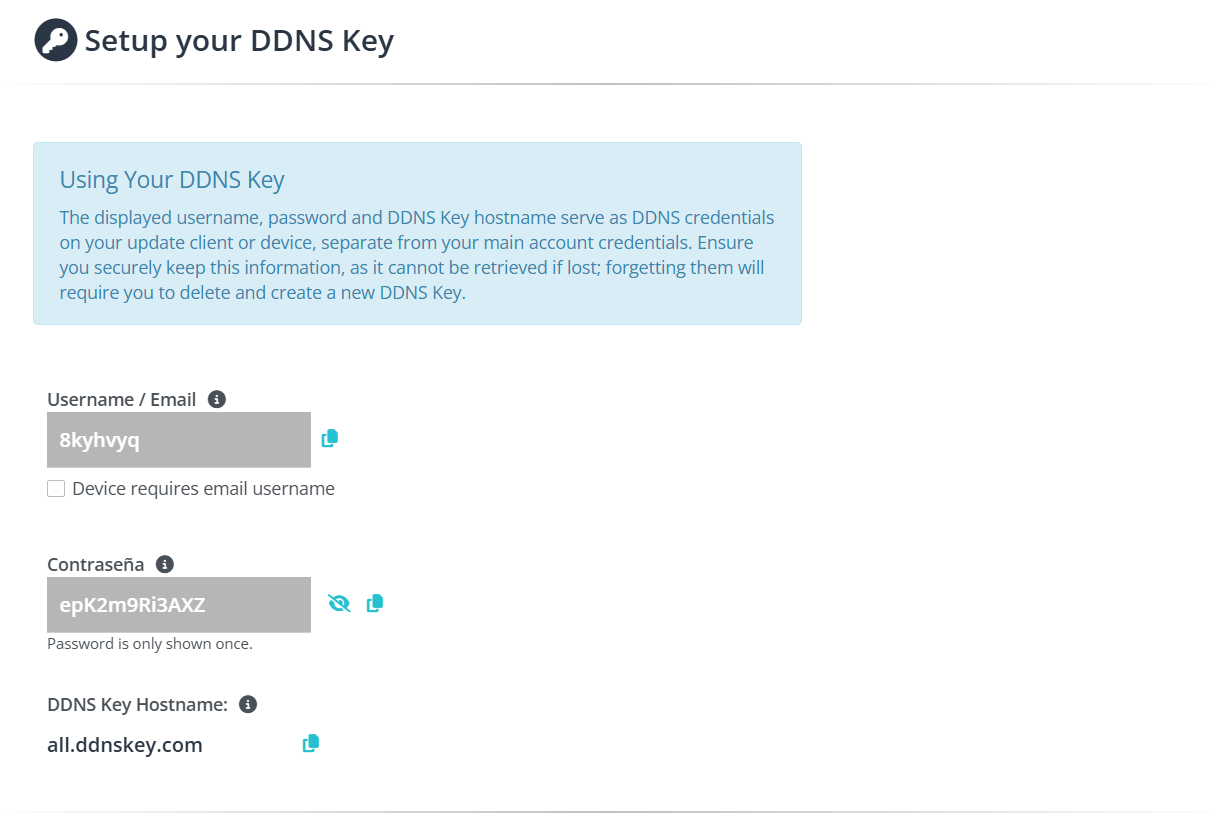Click the 'DDNS Key Hostname:' label

[x=138, y=704]
